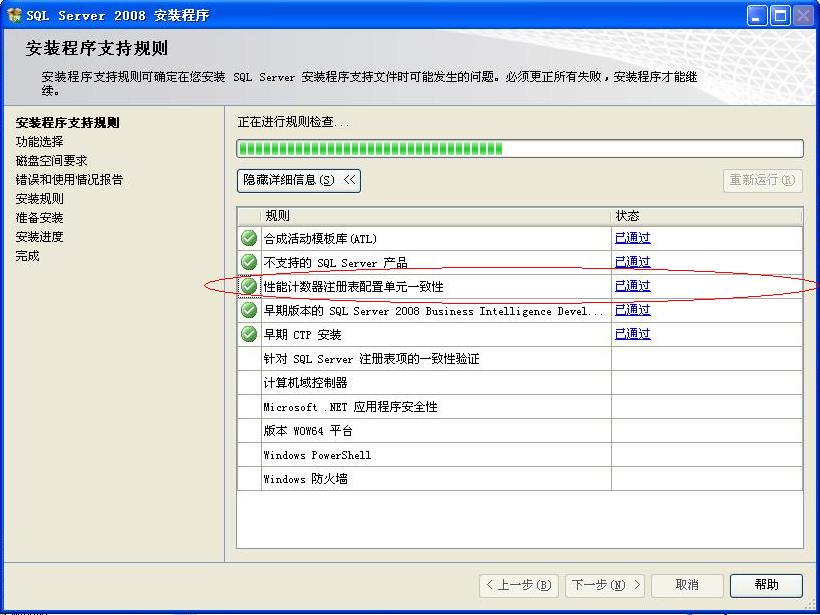
Task: Select the 合成活动模板库(ATL) rule text
Action: 320,239
